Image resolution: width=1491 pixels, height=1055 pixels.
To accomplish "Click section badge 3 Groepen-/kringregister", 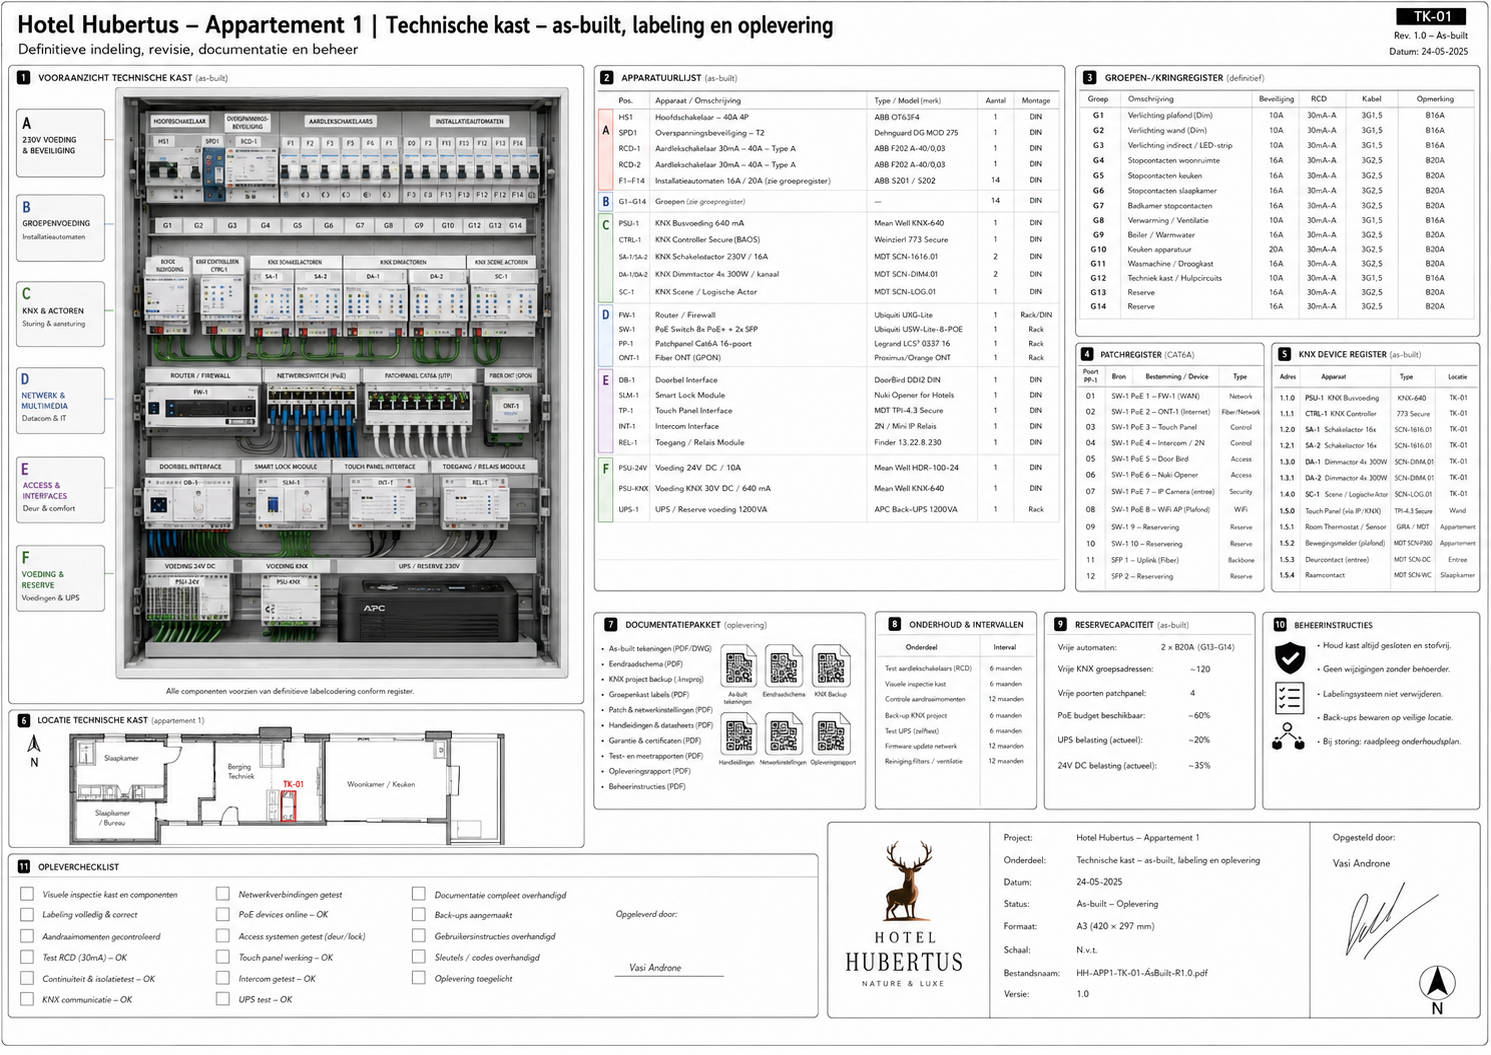I will click(x=1090, y=78).
